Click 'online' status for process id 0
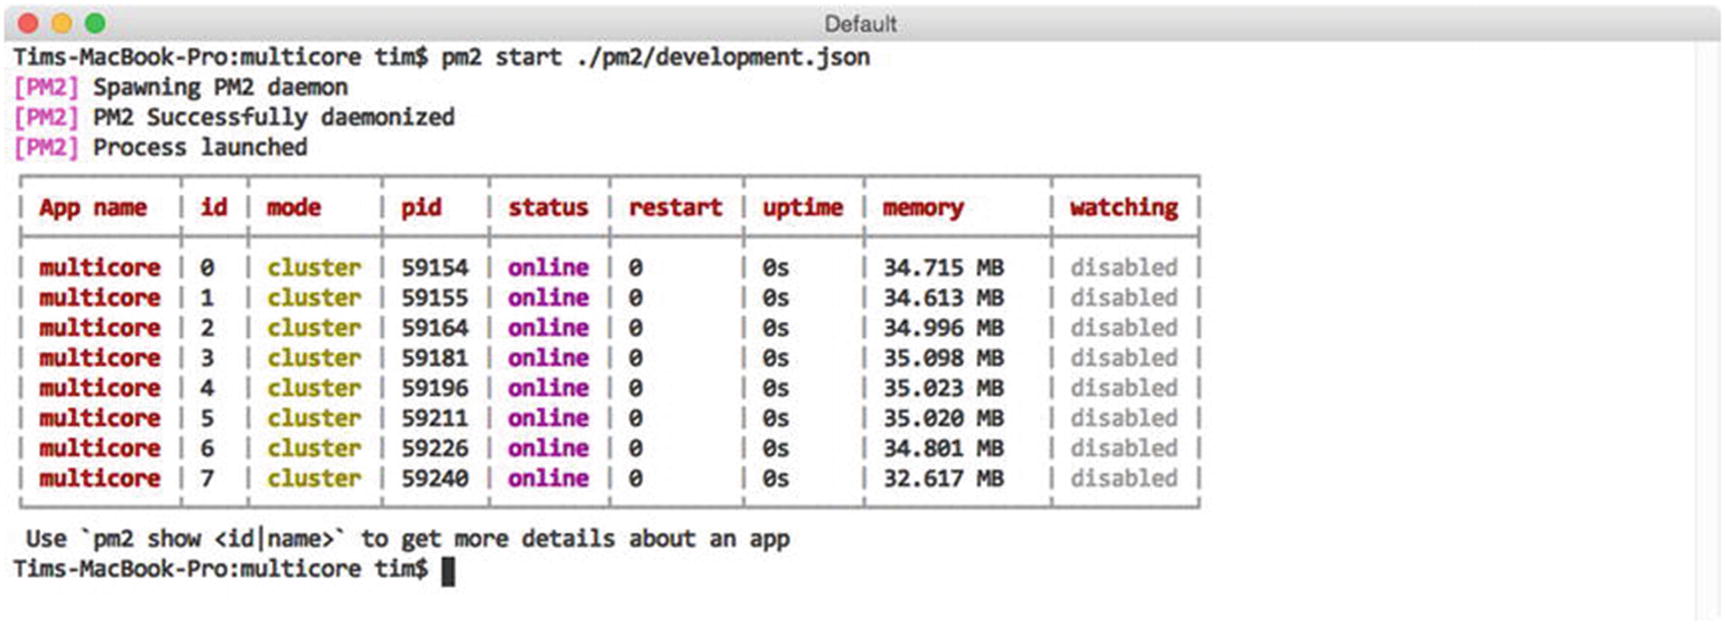Viewport: 1725px width, 625px height. [x=548, y=268]
